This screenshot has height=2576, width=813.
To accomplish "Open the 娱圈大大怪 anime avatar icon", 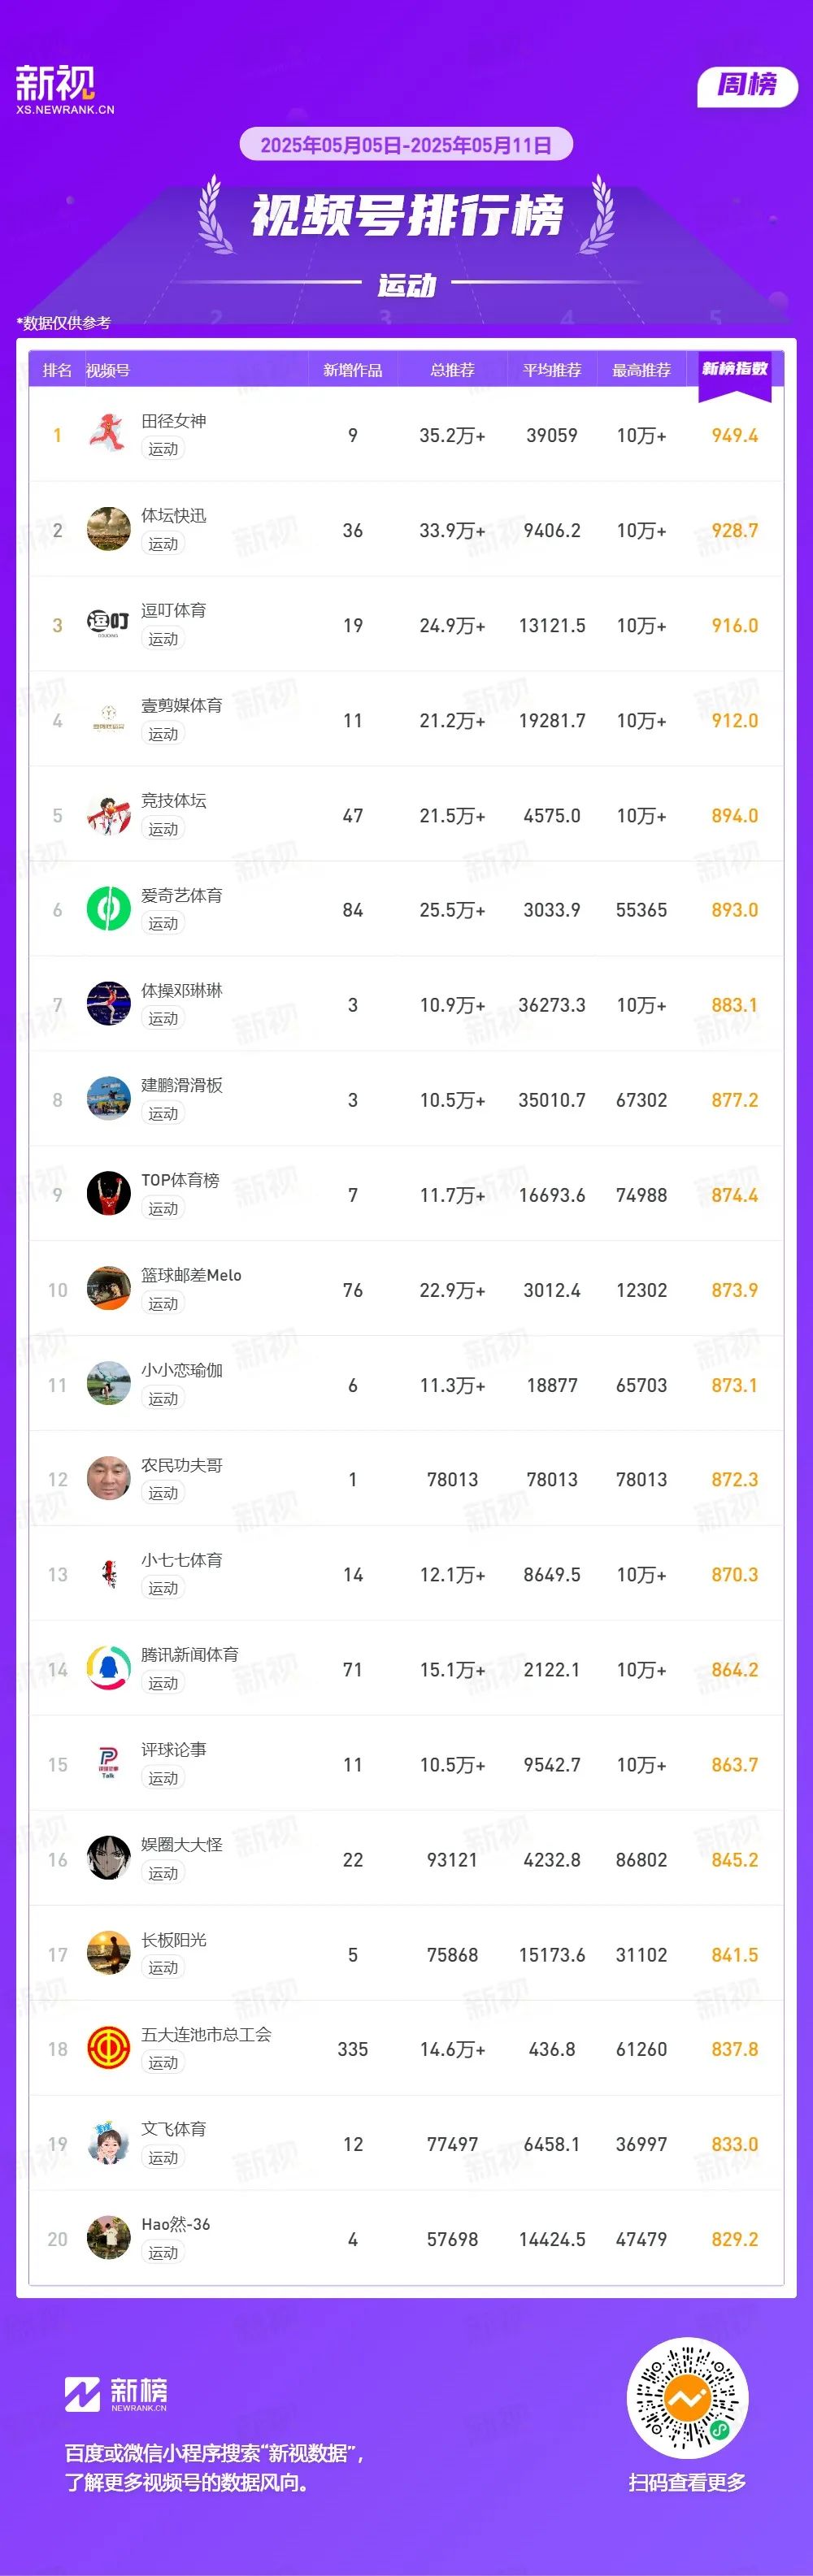I will point(108,1859).
